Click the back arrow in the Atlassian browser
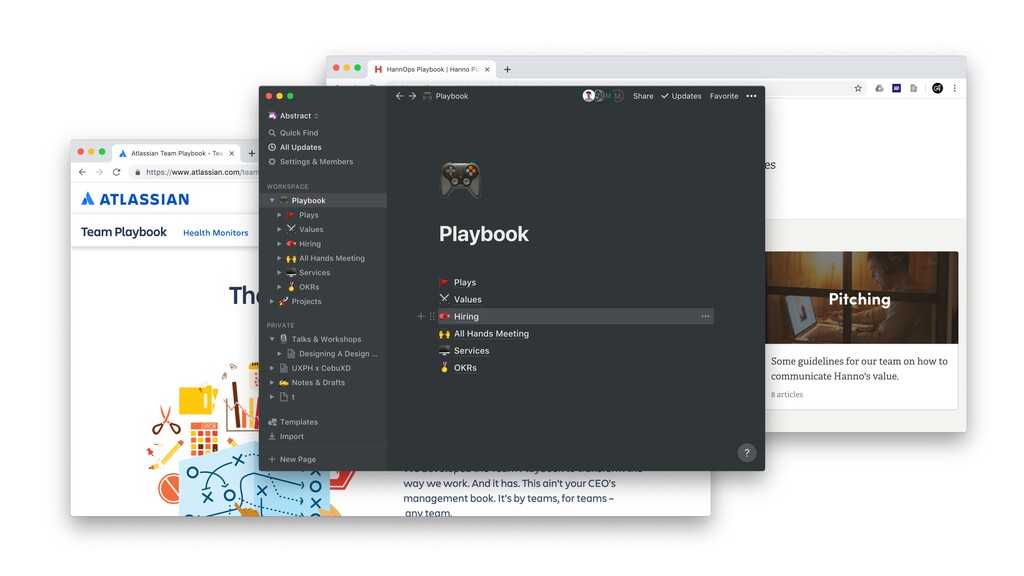This screenshot has width=1024, height=576. point(82,172)
